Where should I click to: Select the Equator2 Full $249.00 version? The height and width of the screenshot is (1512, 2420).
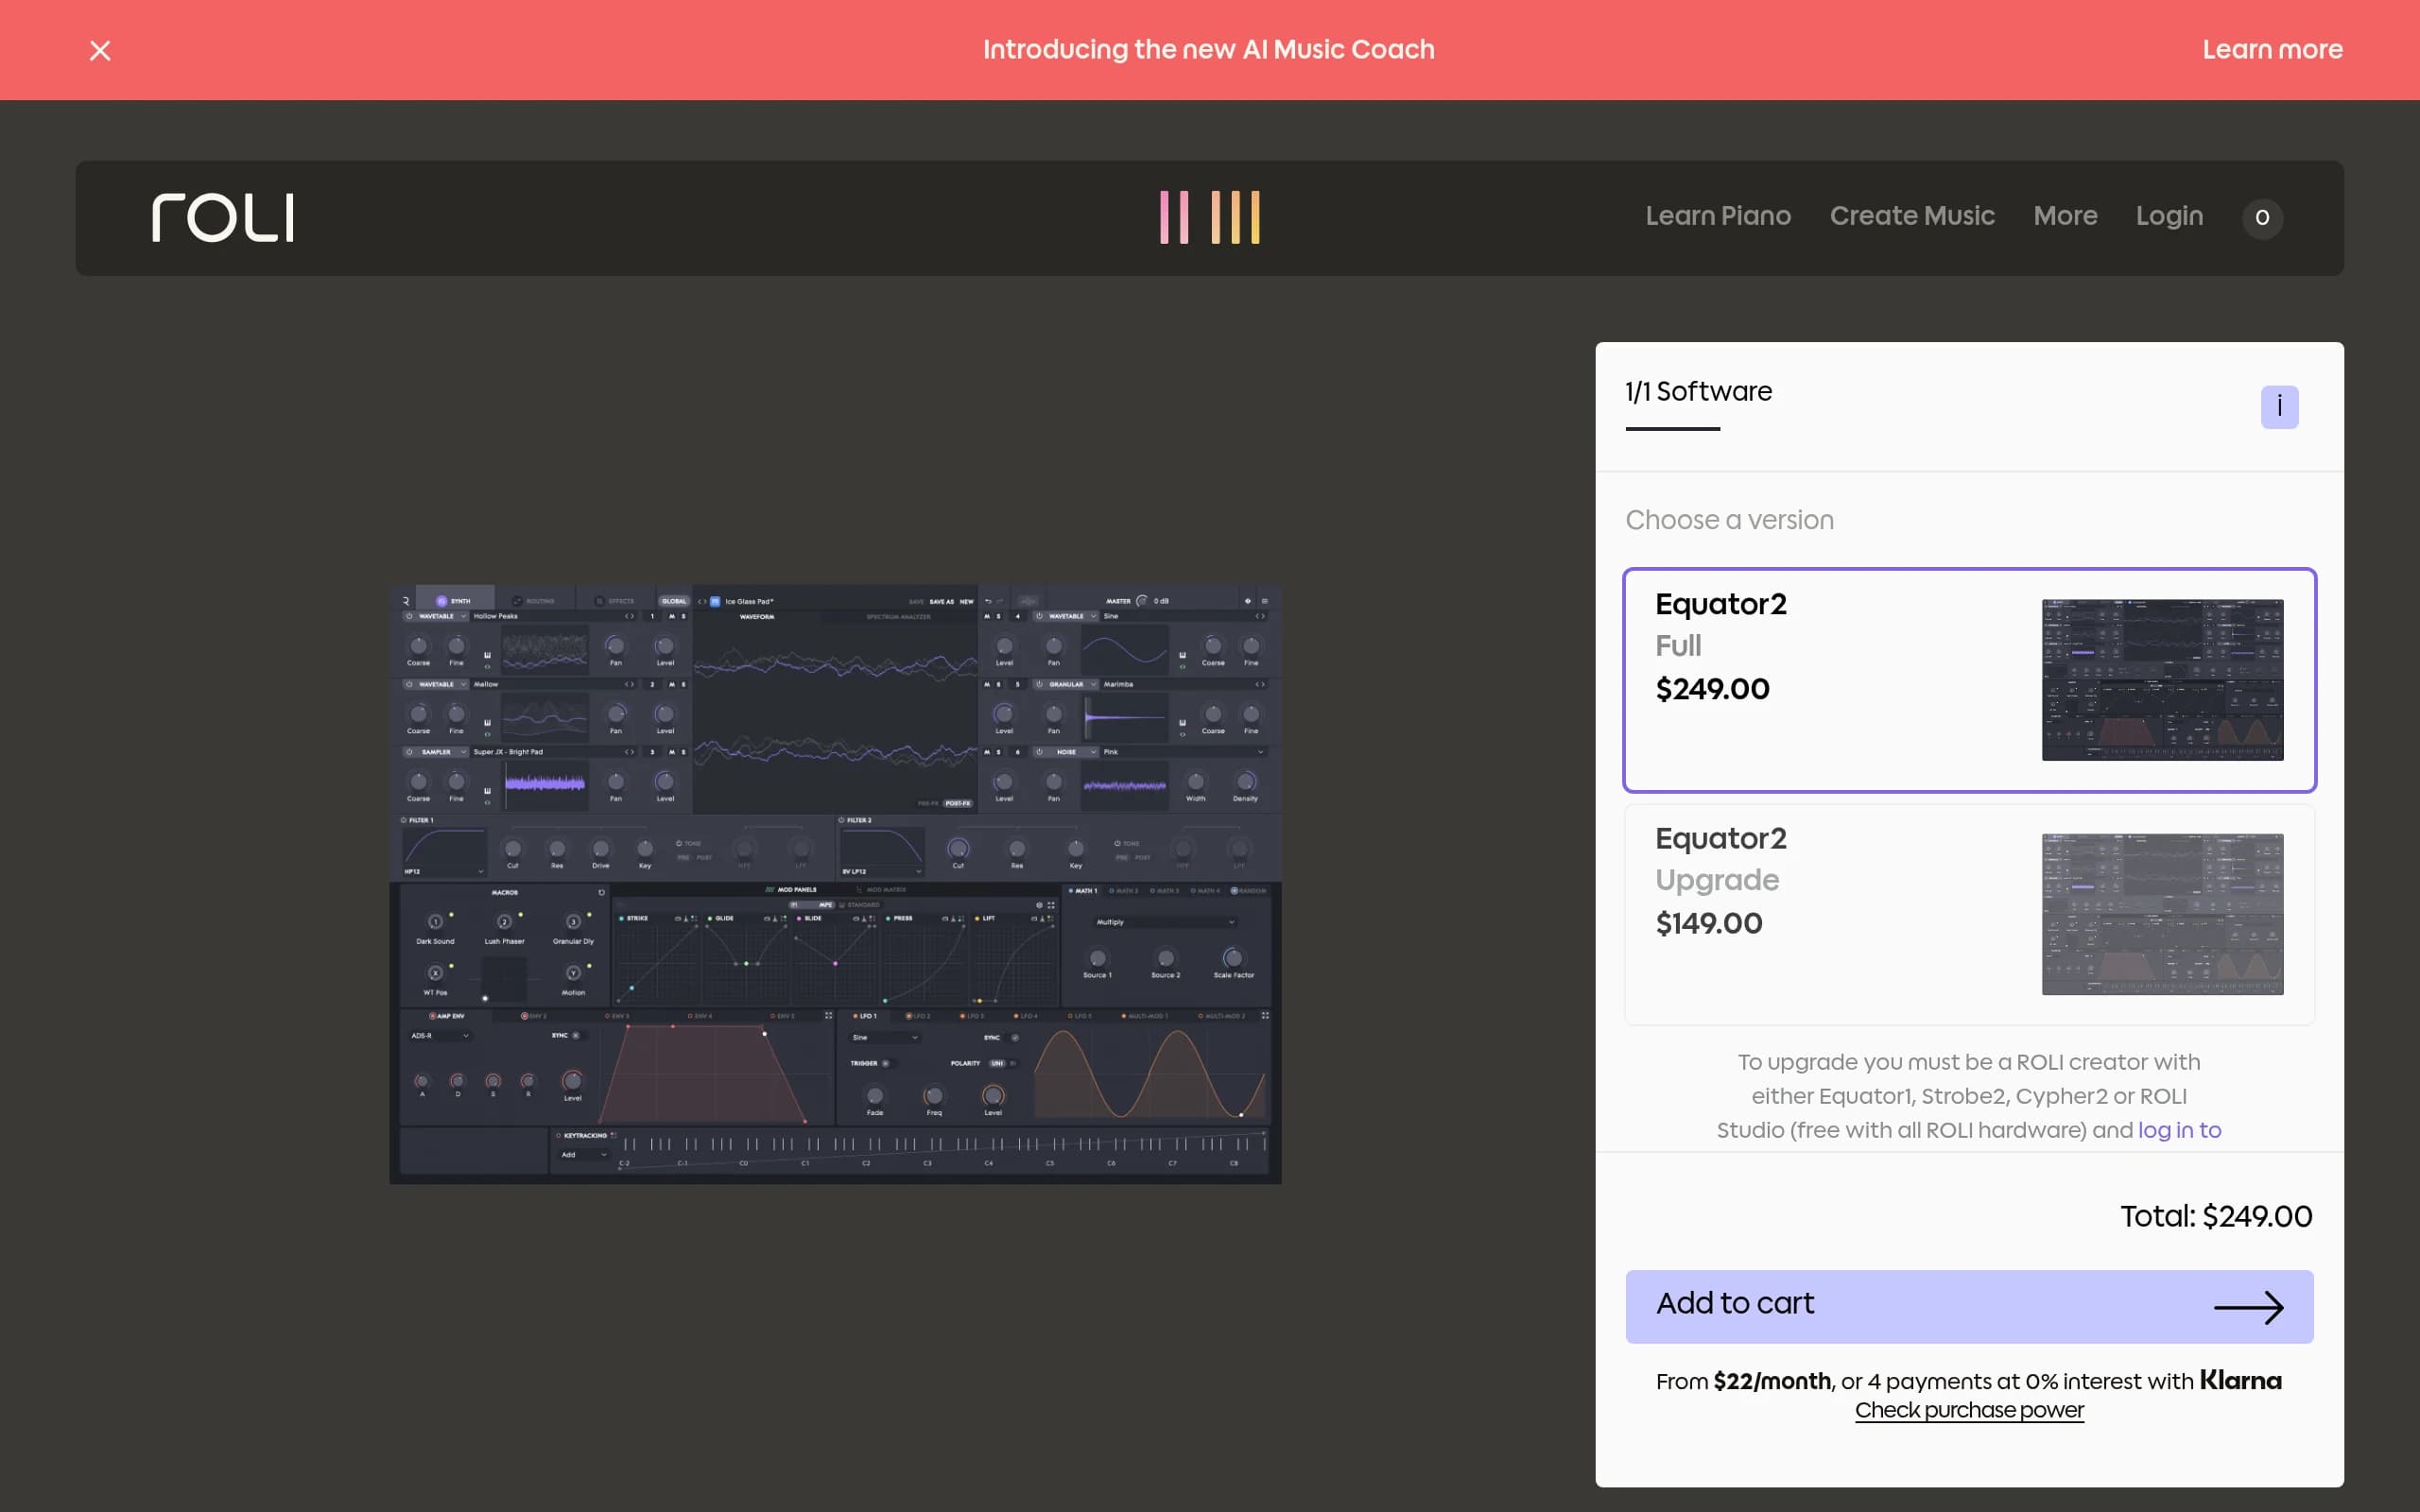[1969, 680]
